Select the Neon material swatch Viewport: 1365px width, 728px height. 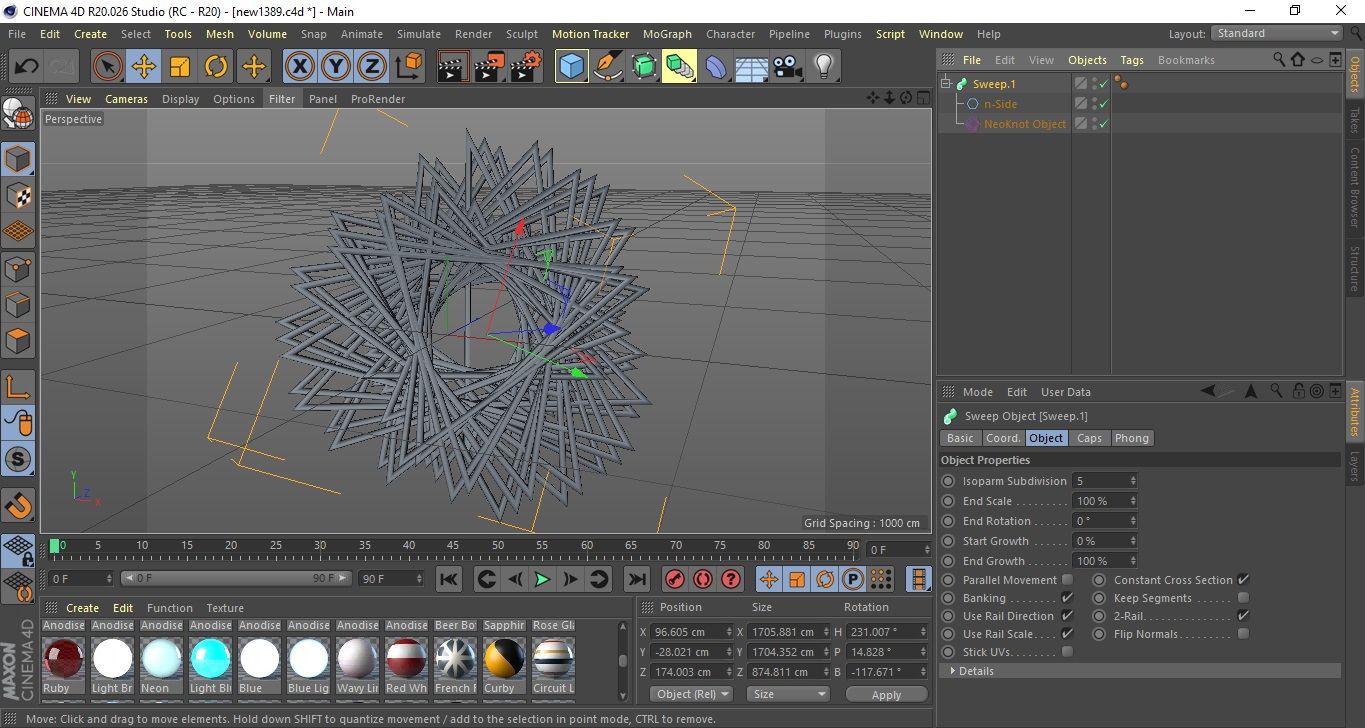[x=161, y=659]
